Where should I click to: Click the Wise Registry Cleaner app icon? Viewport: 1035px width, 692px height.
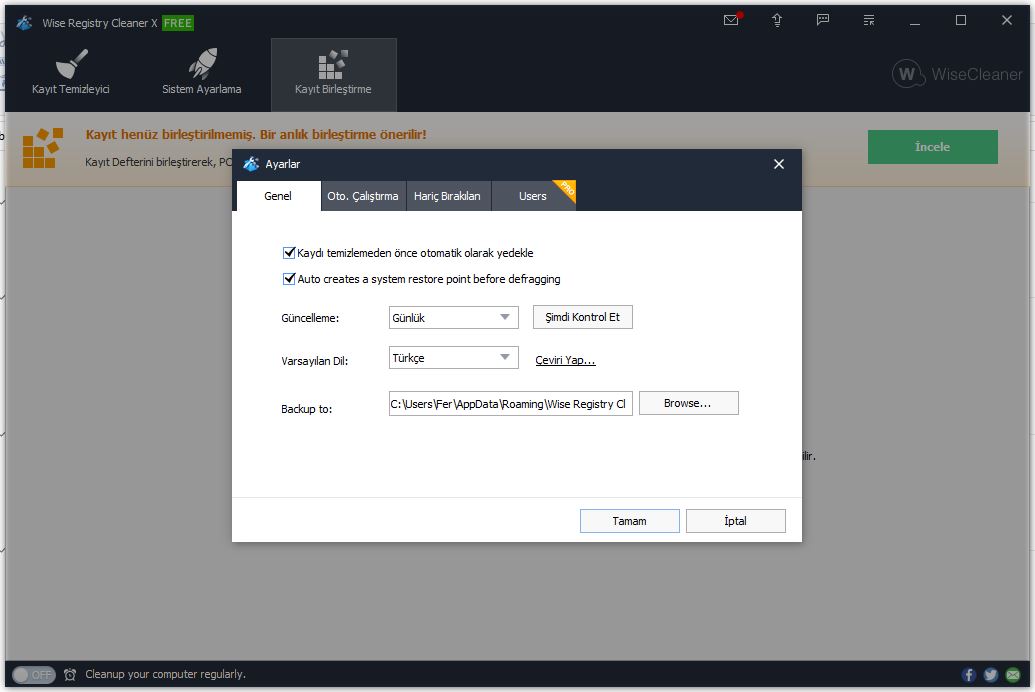24,22
